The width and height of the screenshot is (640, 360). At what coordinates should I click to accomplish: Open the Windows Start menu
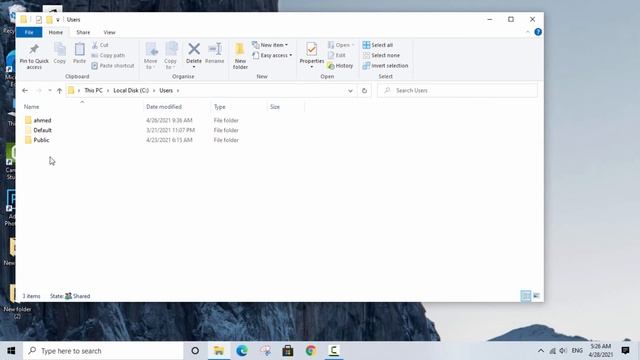(x=11, y=351)
